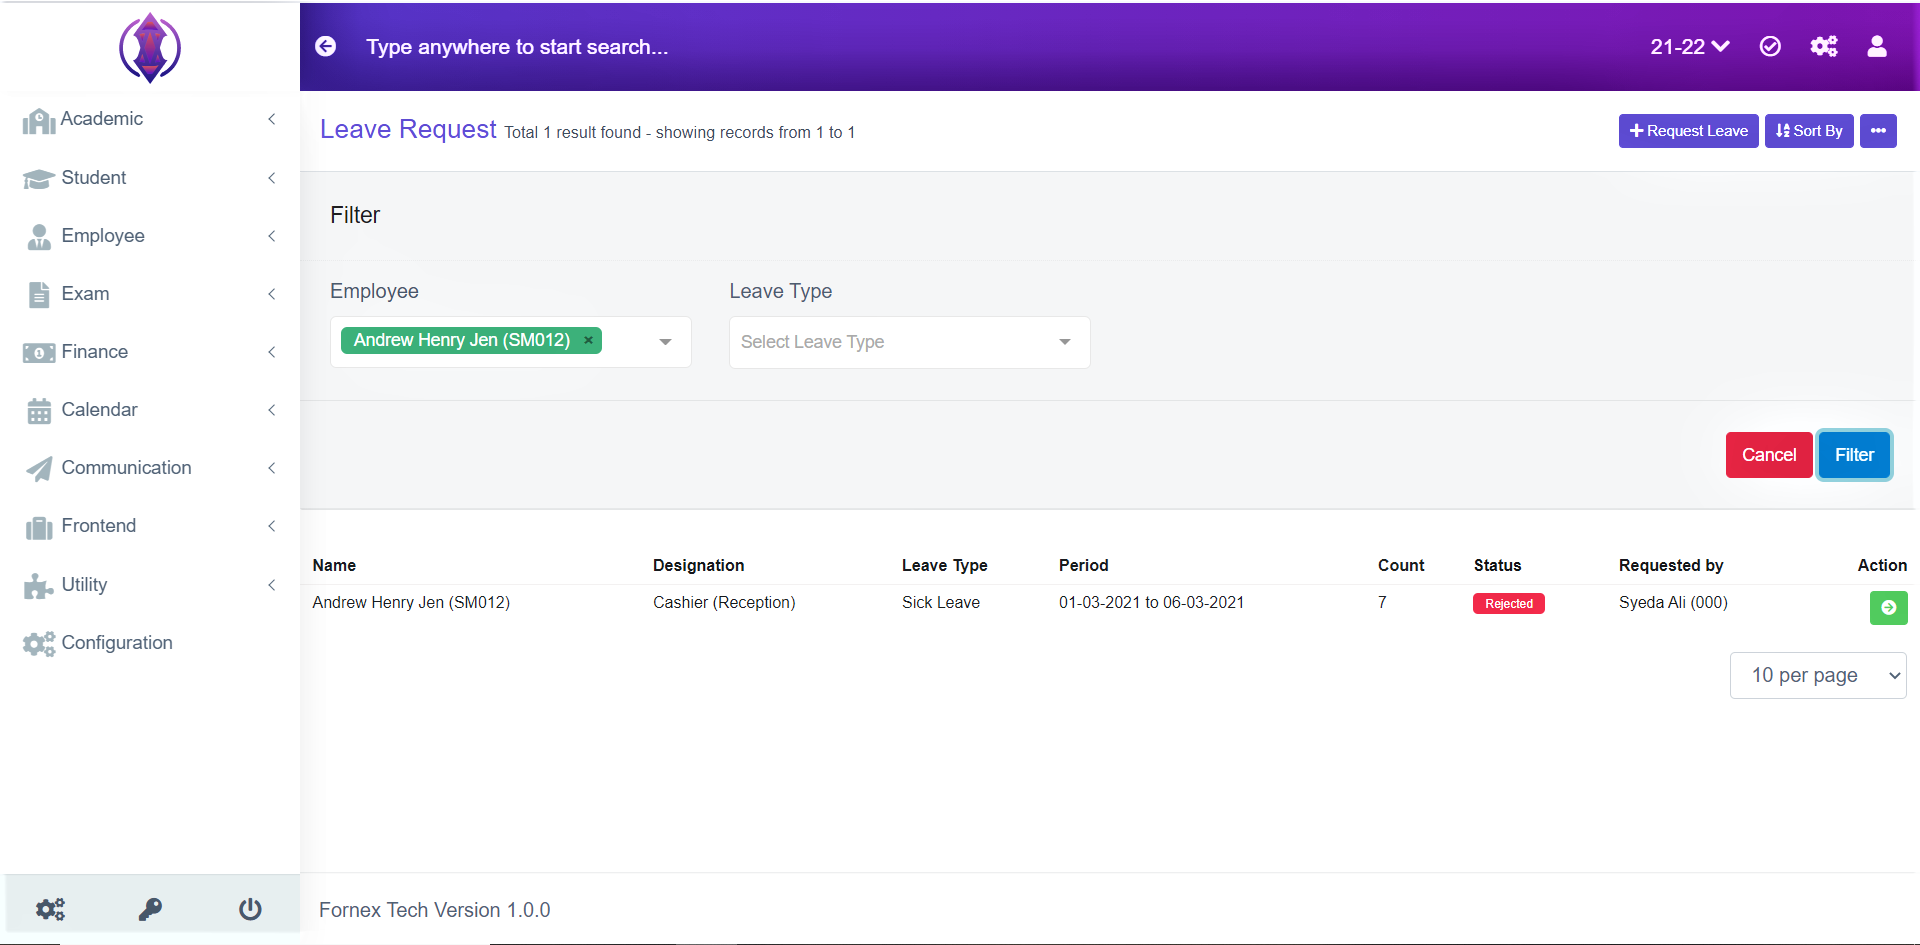This screenshot has width=1920, height=945.
Task: Open the gears settings icon in header
Action: (x=1824, y=47)
